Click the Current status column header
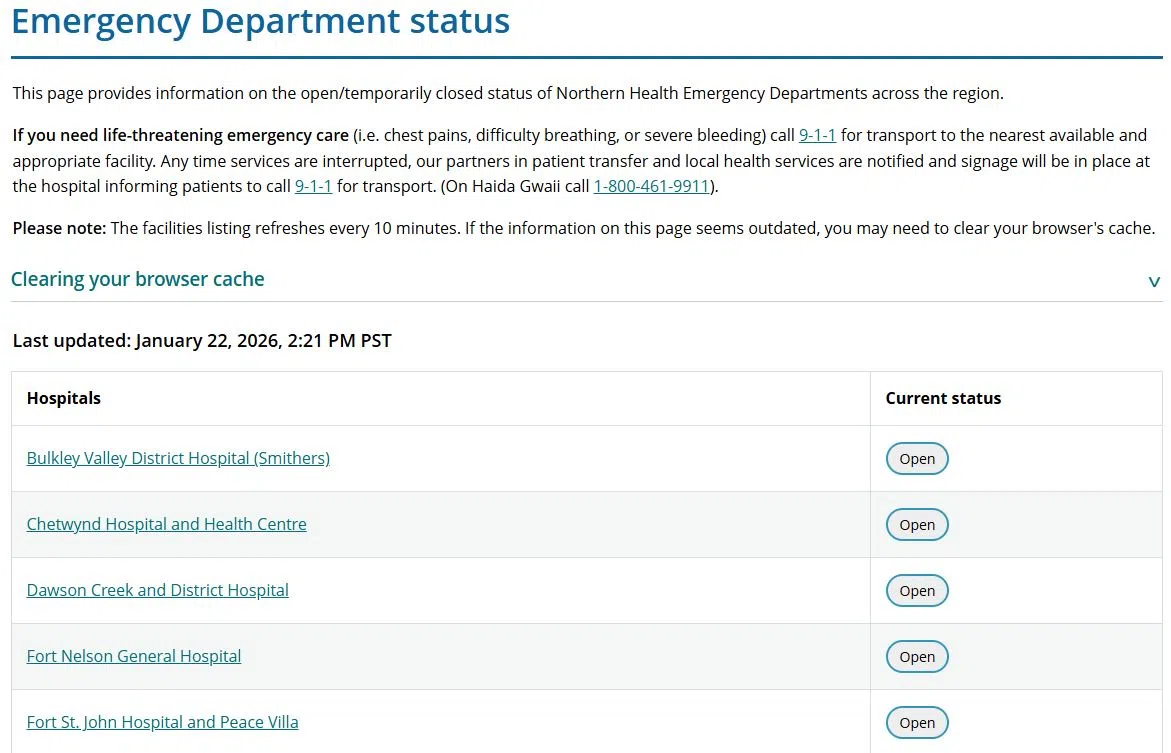This screenshot has height=753, width=1171. pyautogui.click(x=942, y=399)
